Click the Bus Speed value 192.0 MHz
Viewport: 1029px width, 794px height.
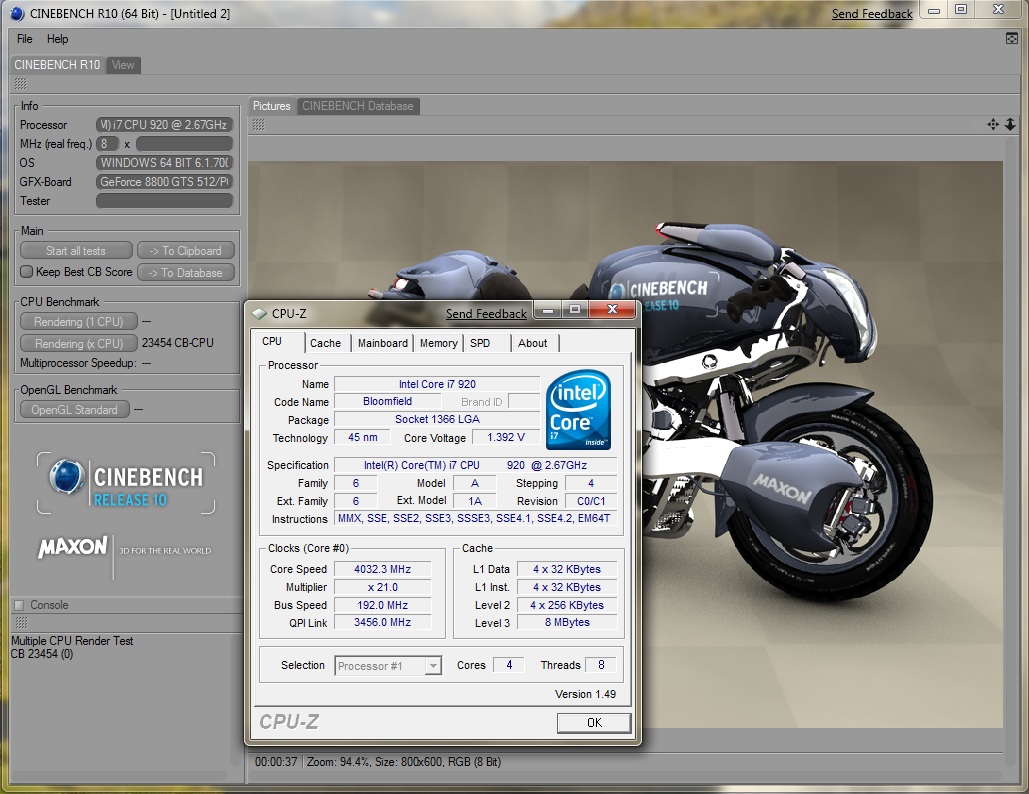383,605
